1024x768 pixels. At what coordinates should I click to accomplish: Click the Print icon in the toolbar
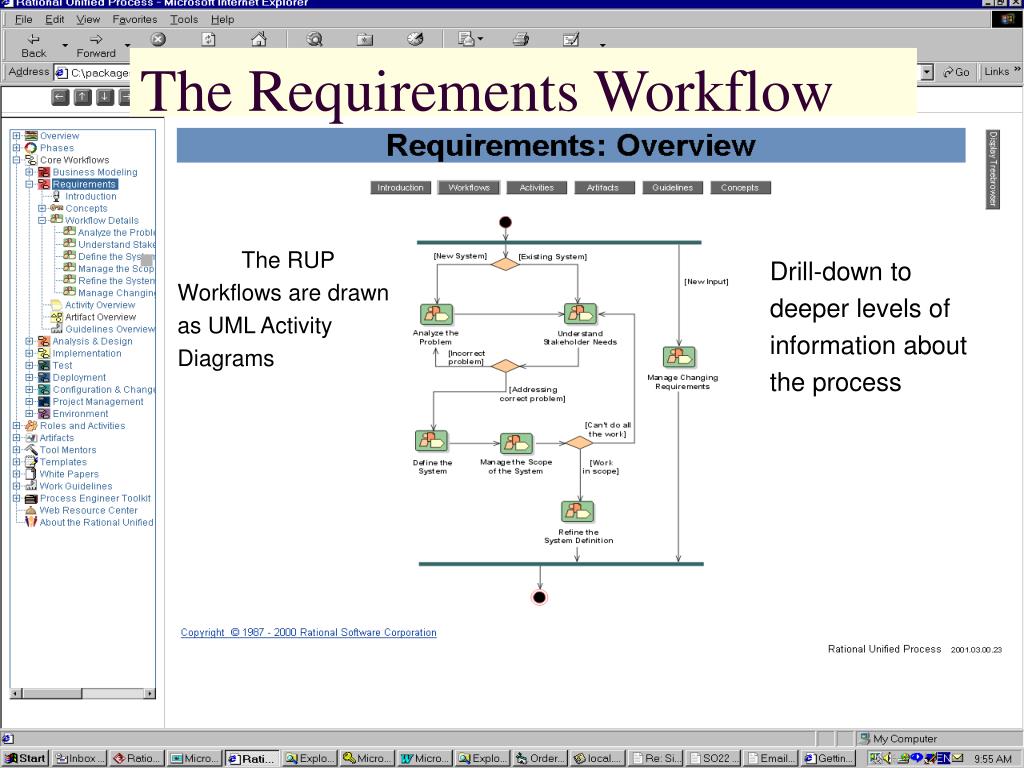pyautogui.click(x=520, y=40)
